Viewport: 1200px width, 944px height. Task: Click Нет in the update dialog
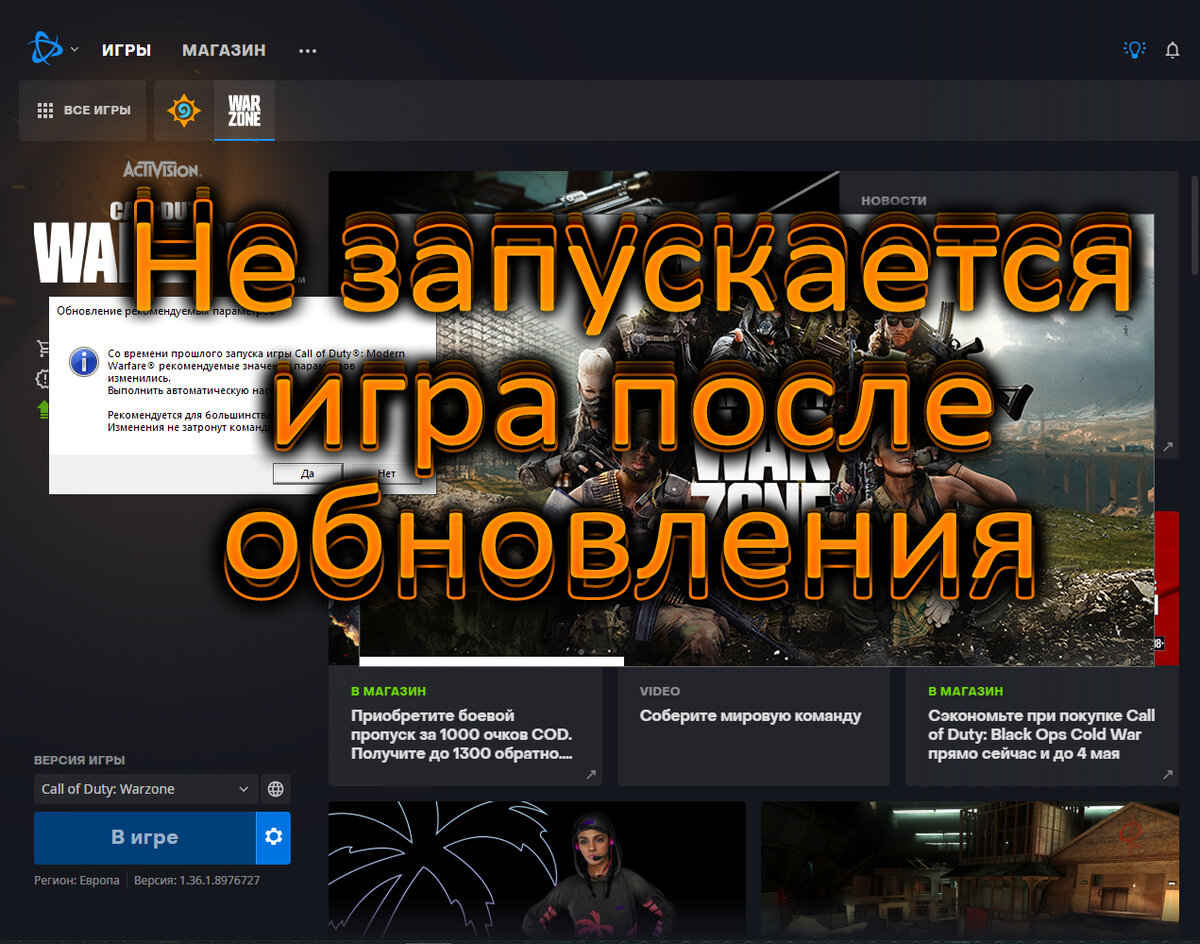point(388,473)
